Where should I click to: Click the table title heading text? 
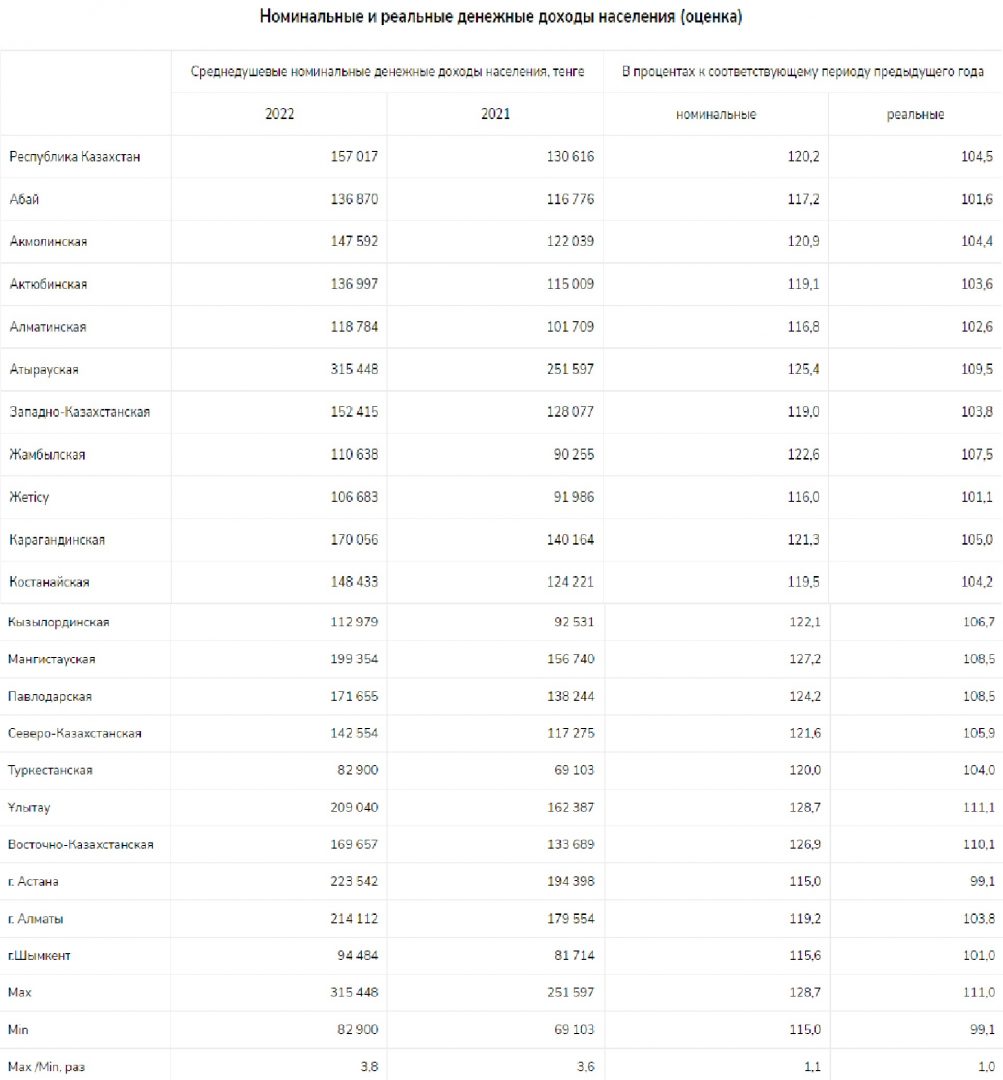point(501,17)
